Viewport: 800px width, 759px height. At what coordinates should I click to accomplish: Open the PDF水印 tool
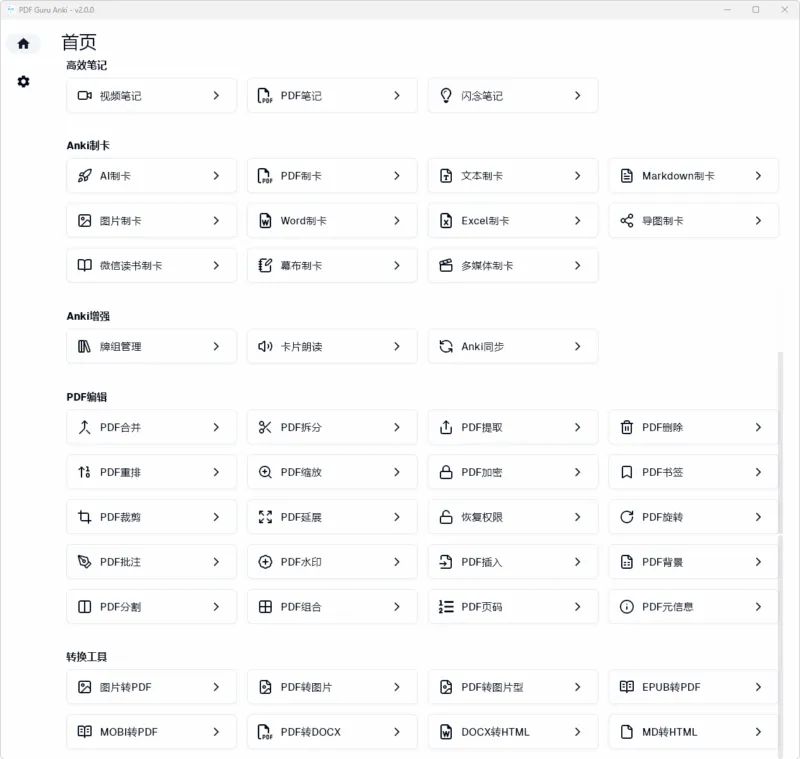click(x=332, y=562)
